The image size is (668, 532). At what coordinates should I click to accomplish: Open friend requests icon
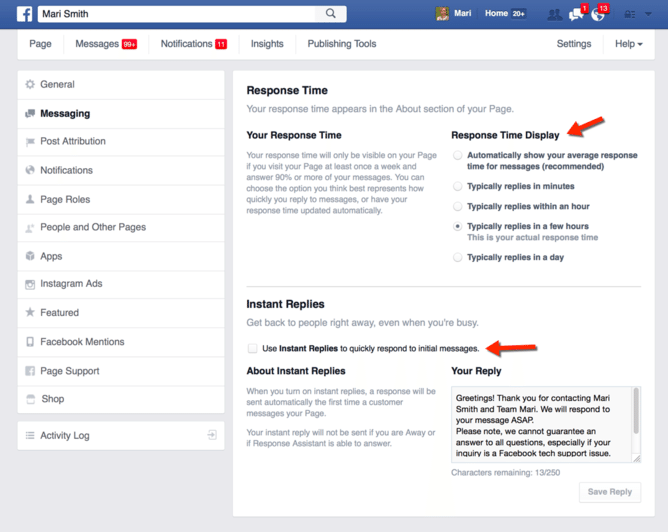click(554, 15)
